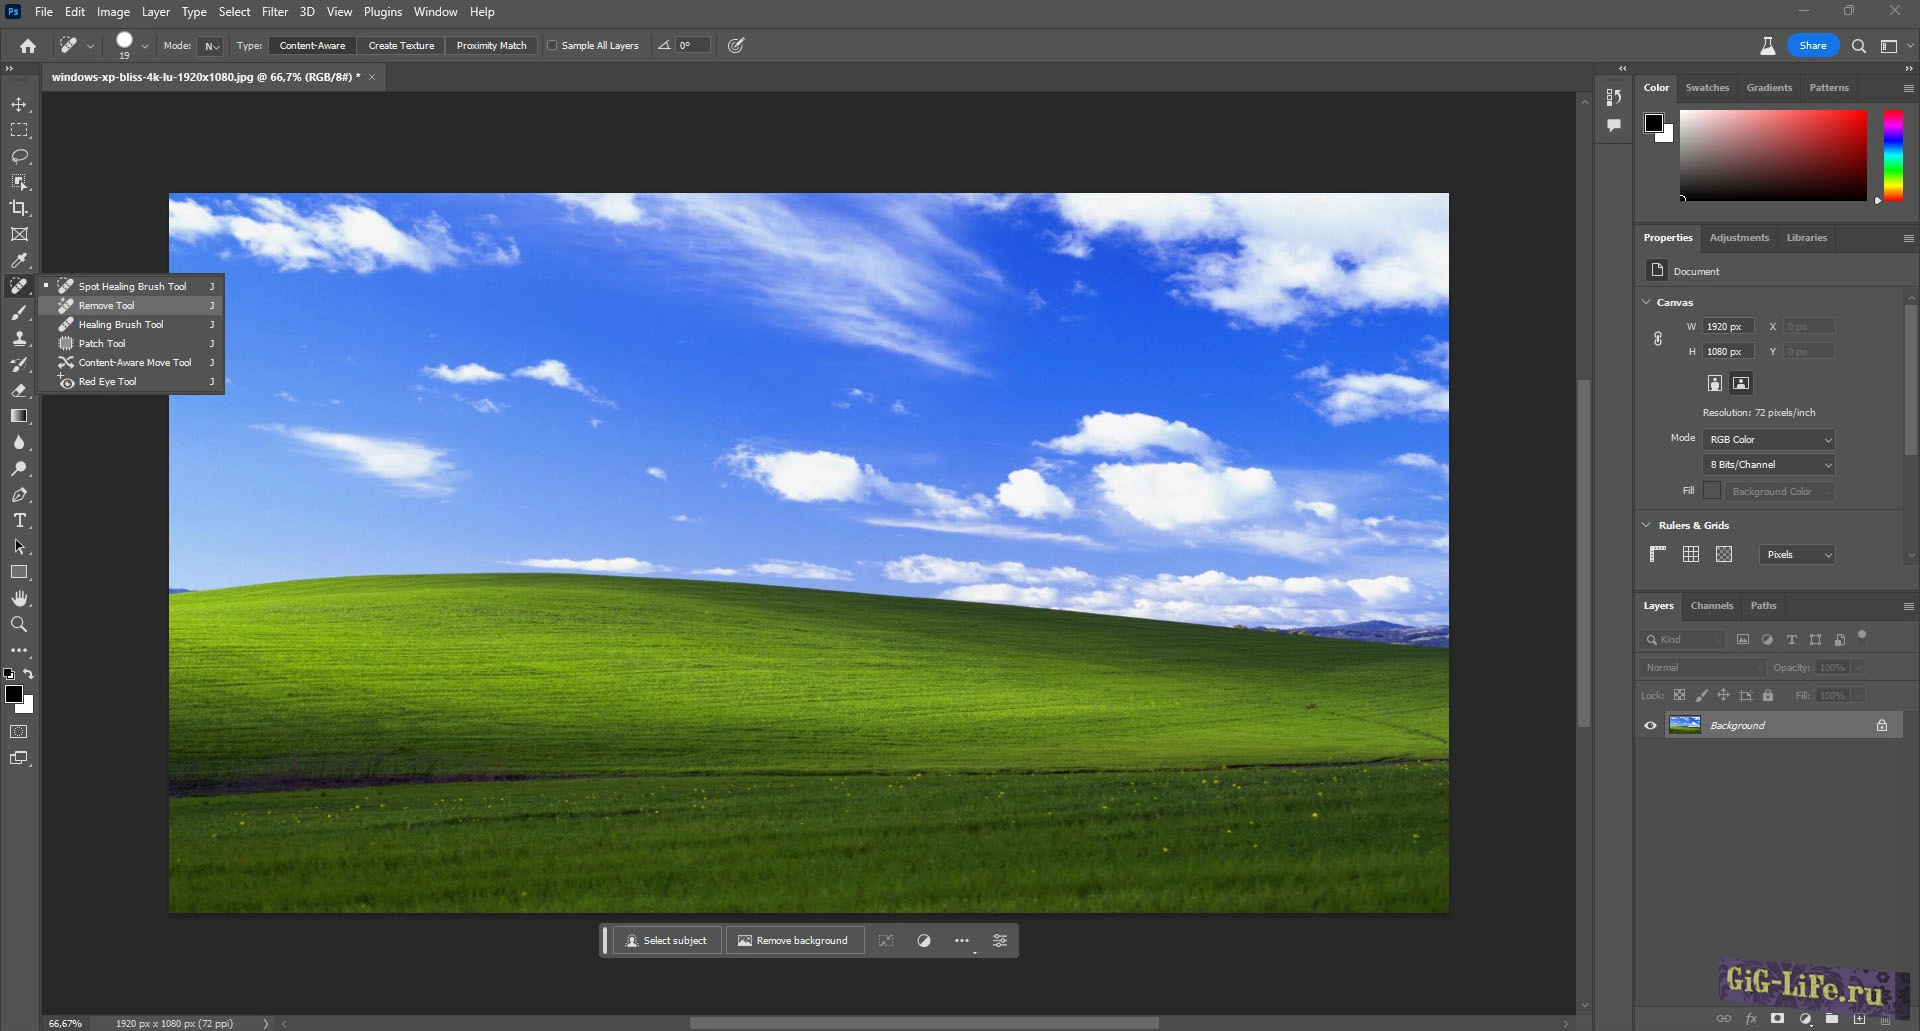This screenshot has height=1031, width=1920.
Task: Choose Patch Tool from the flyout menu
Action: [x=102, y=344]
